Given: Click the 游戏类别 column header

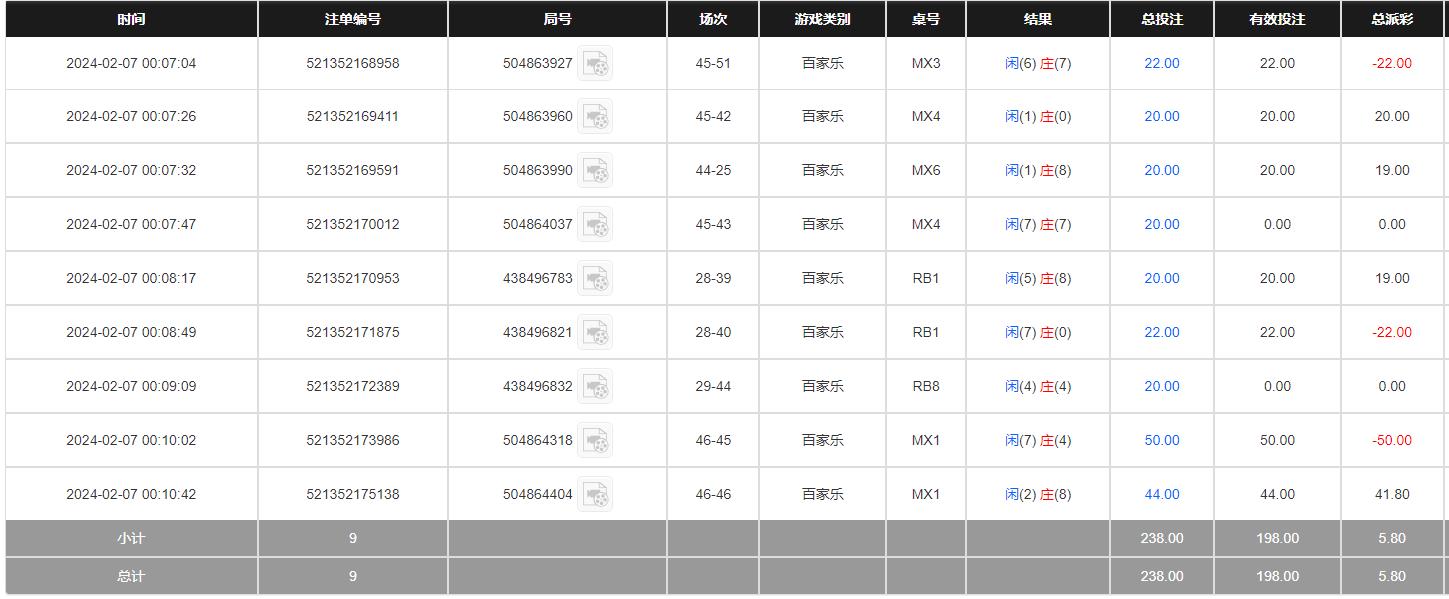Looking at the screenshot, I should tap(823, 19).
